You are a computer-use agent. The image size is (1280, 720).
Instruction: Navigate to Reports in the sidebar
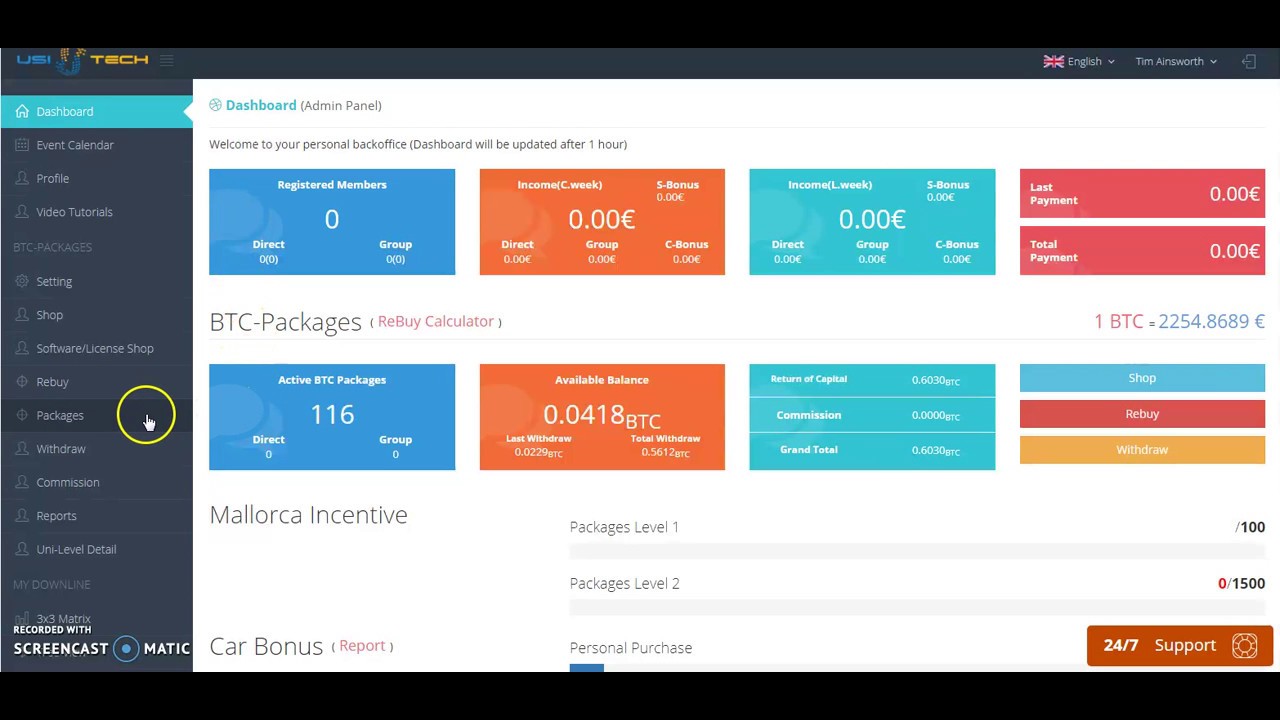tap(96, 516)
